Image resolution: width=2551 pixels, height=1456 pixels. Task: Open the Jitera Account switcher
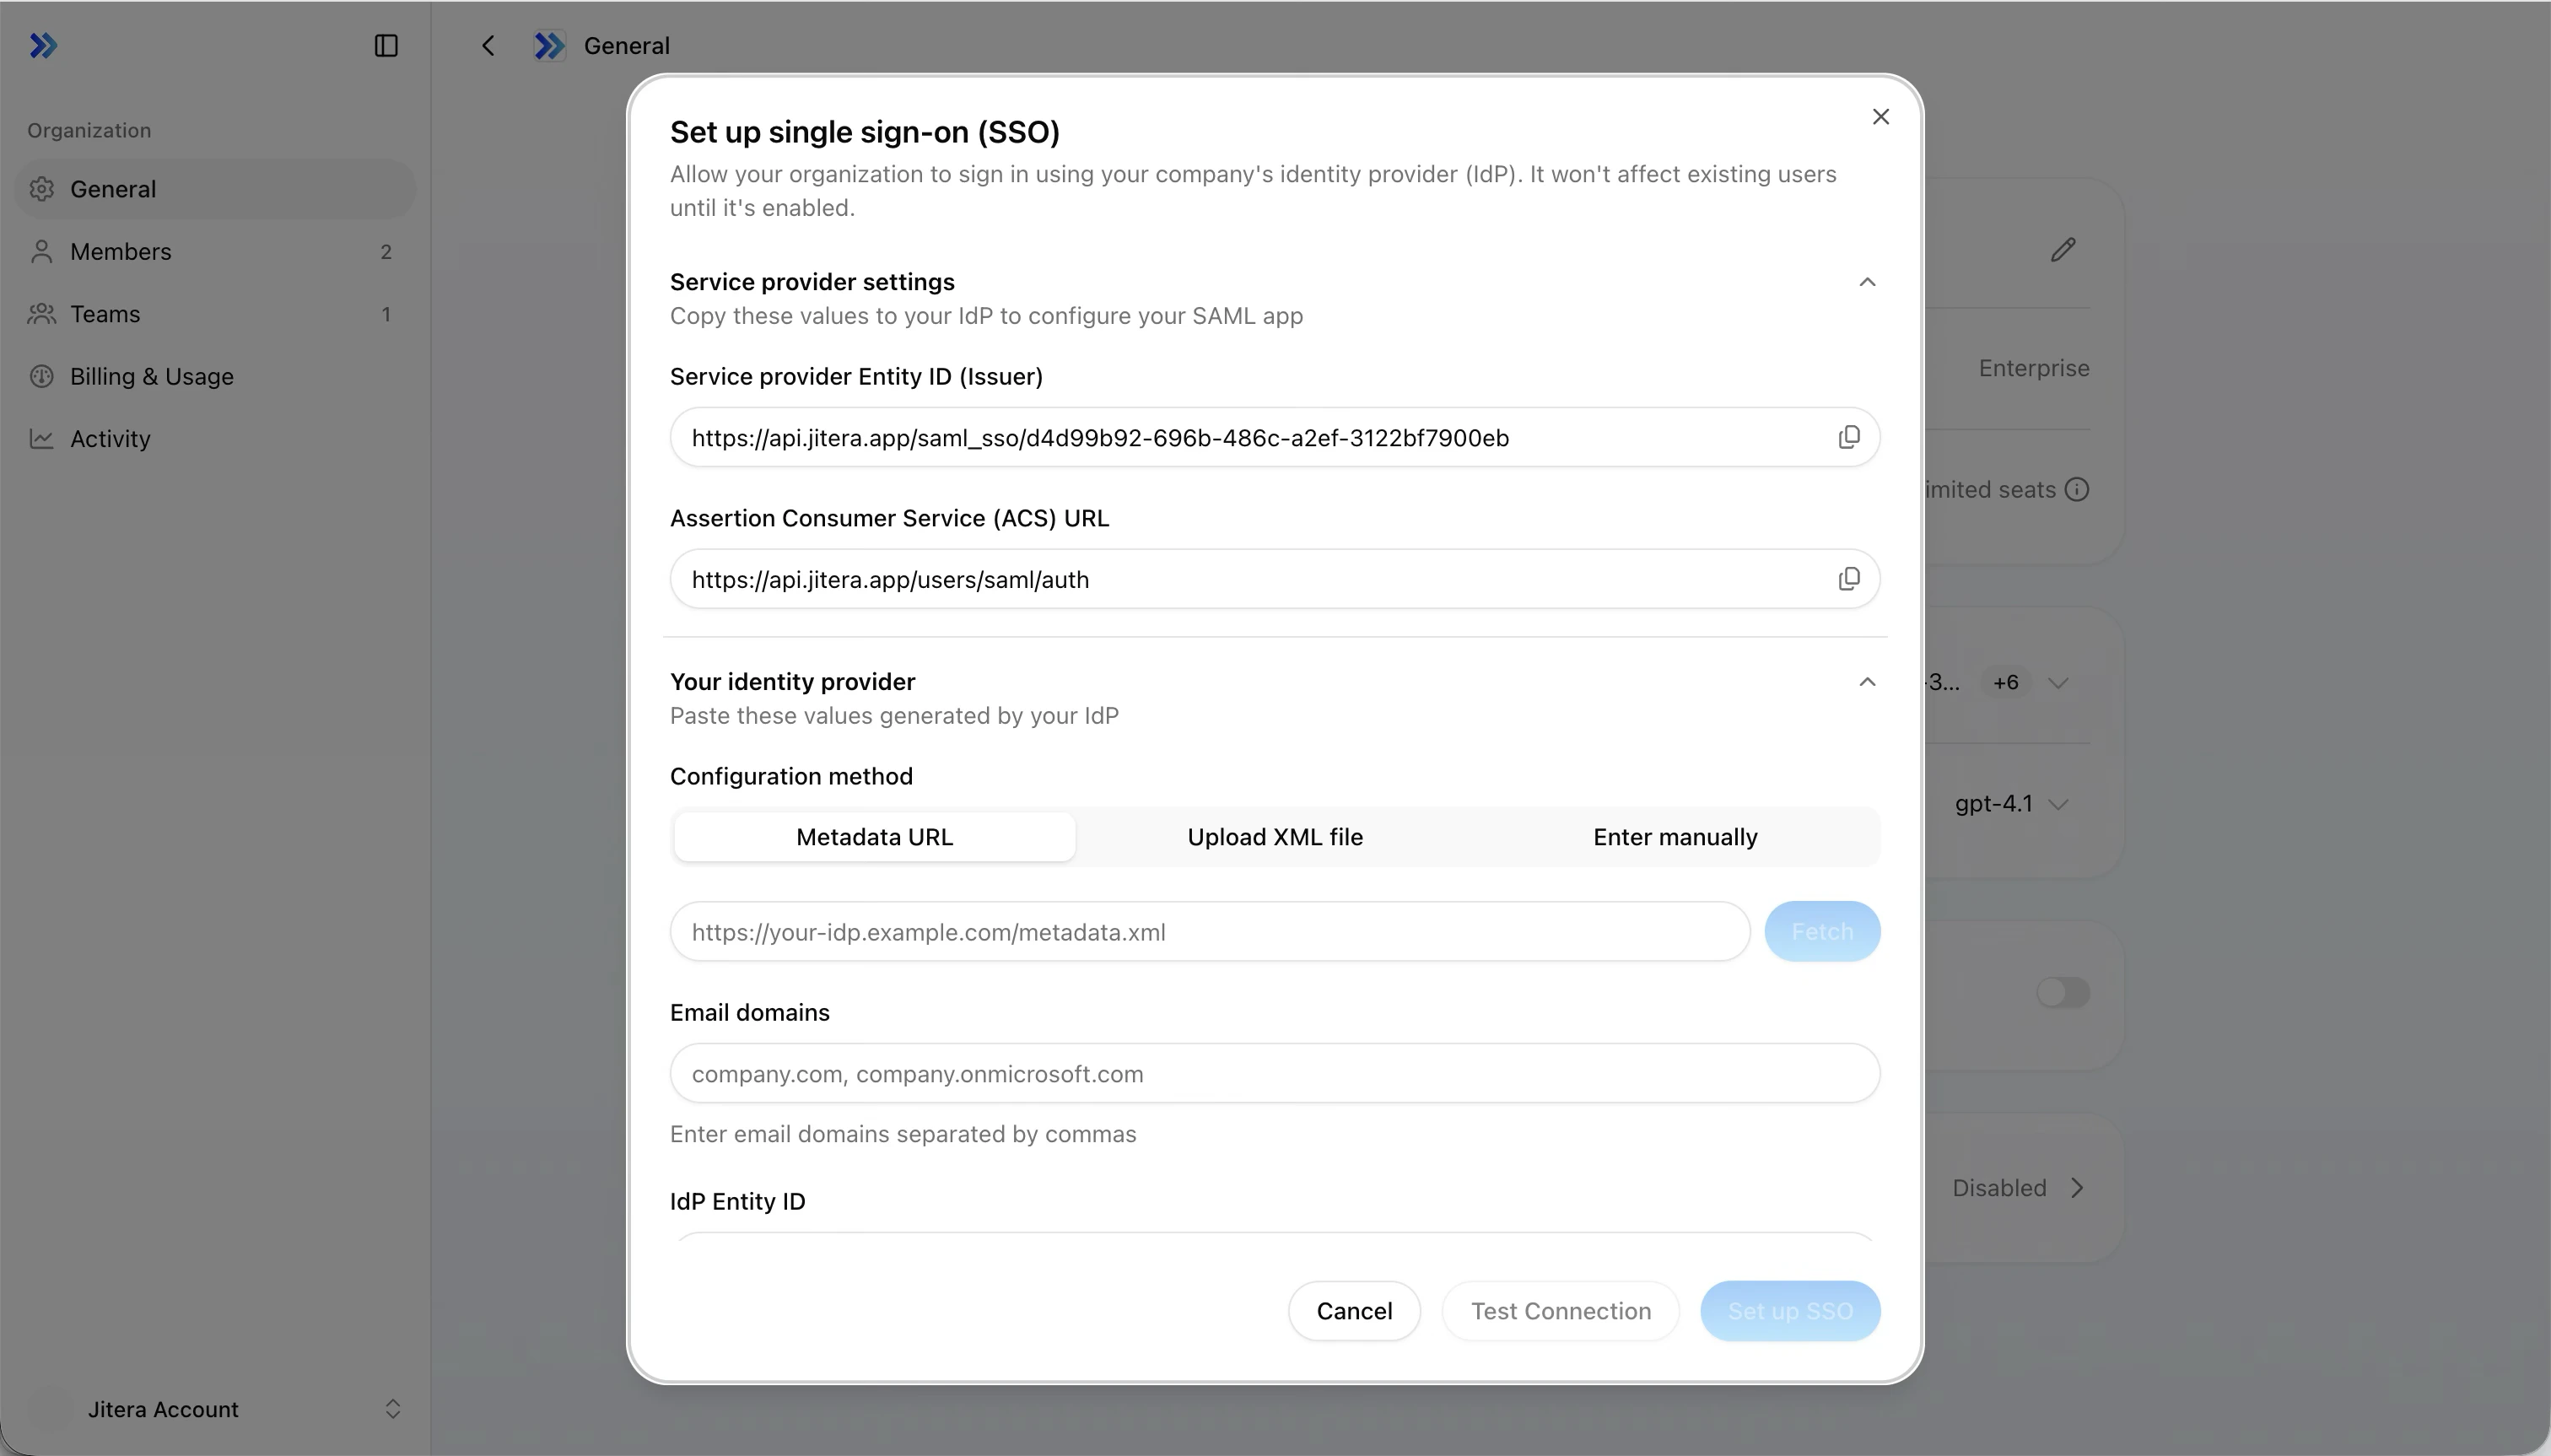[215, 1409]
